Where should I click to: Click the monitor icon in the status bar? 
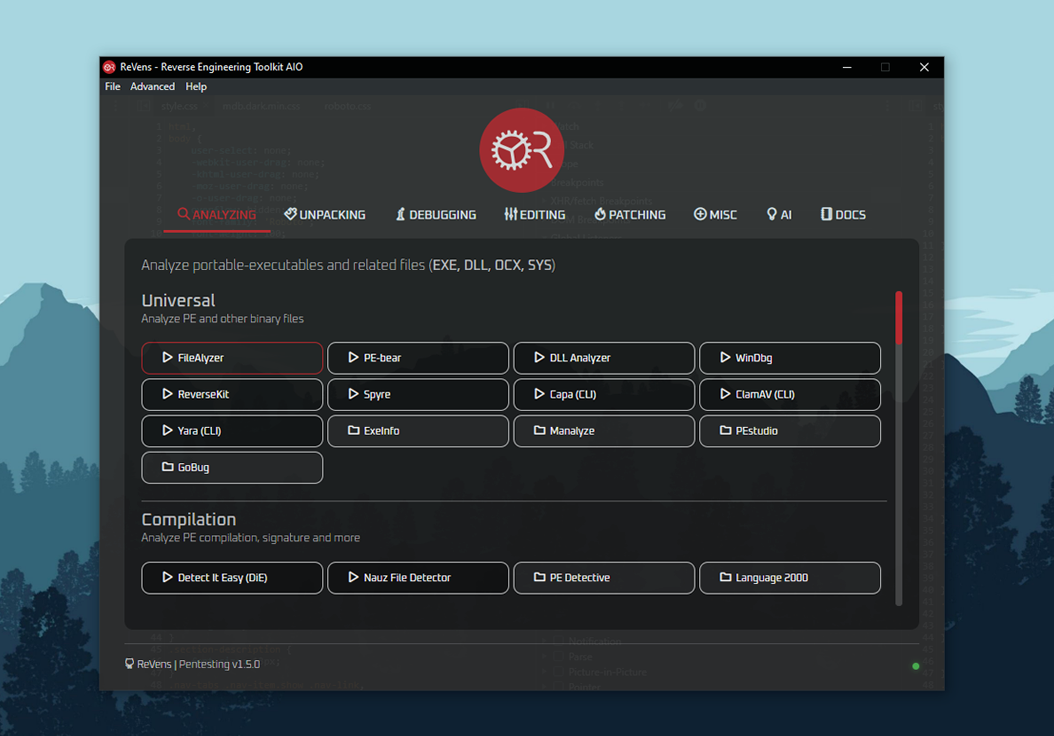[128, 663]
